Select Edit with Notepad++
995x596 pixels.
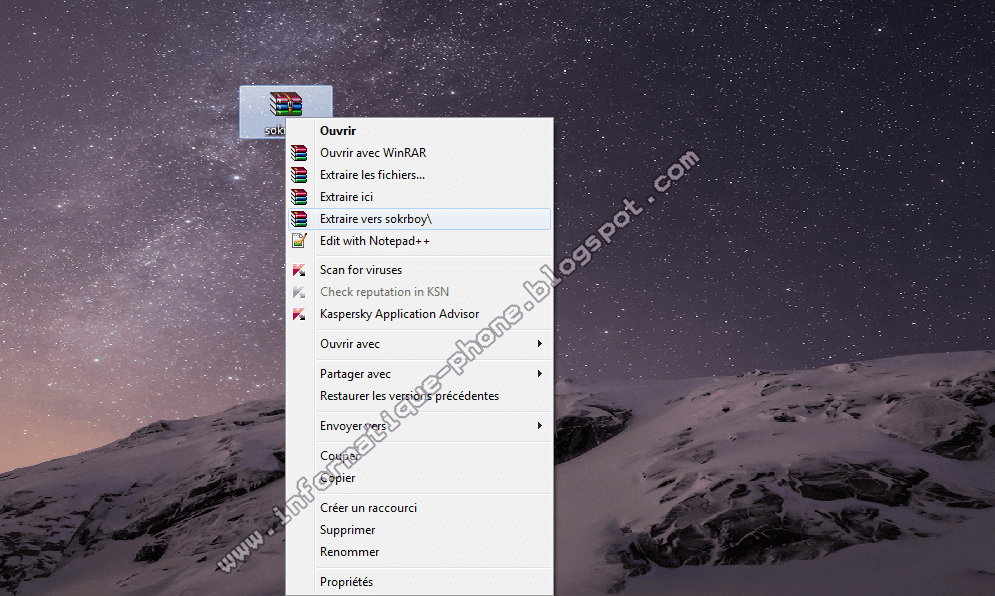click(419, 241)
